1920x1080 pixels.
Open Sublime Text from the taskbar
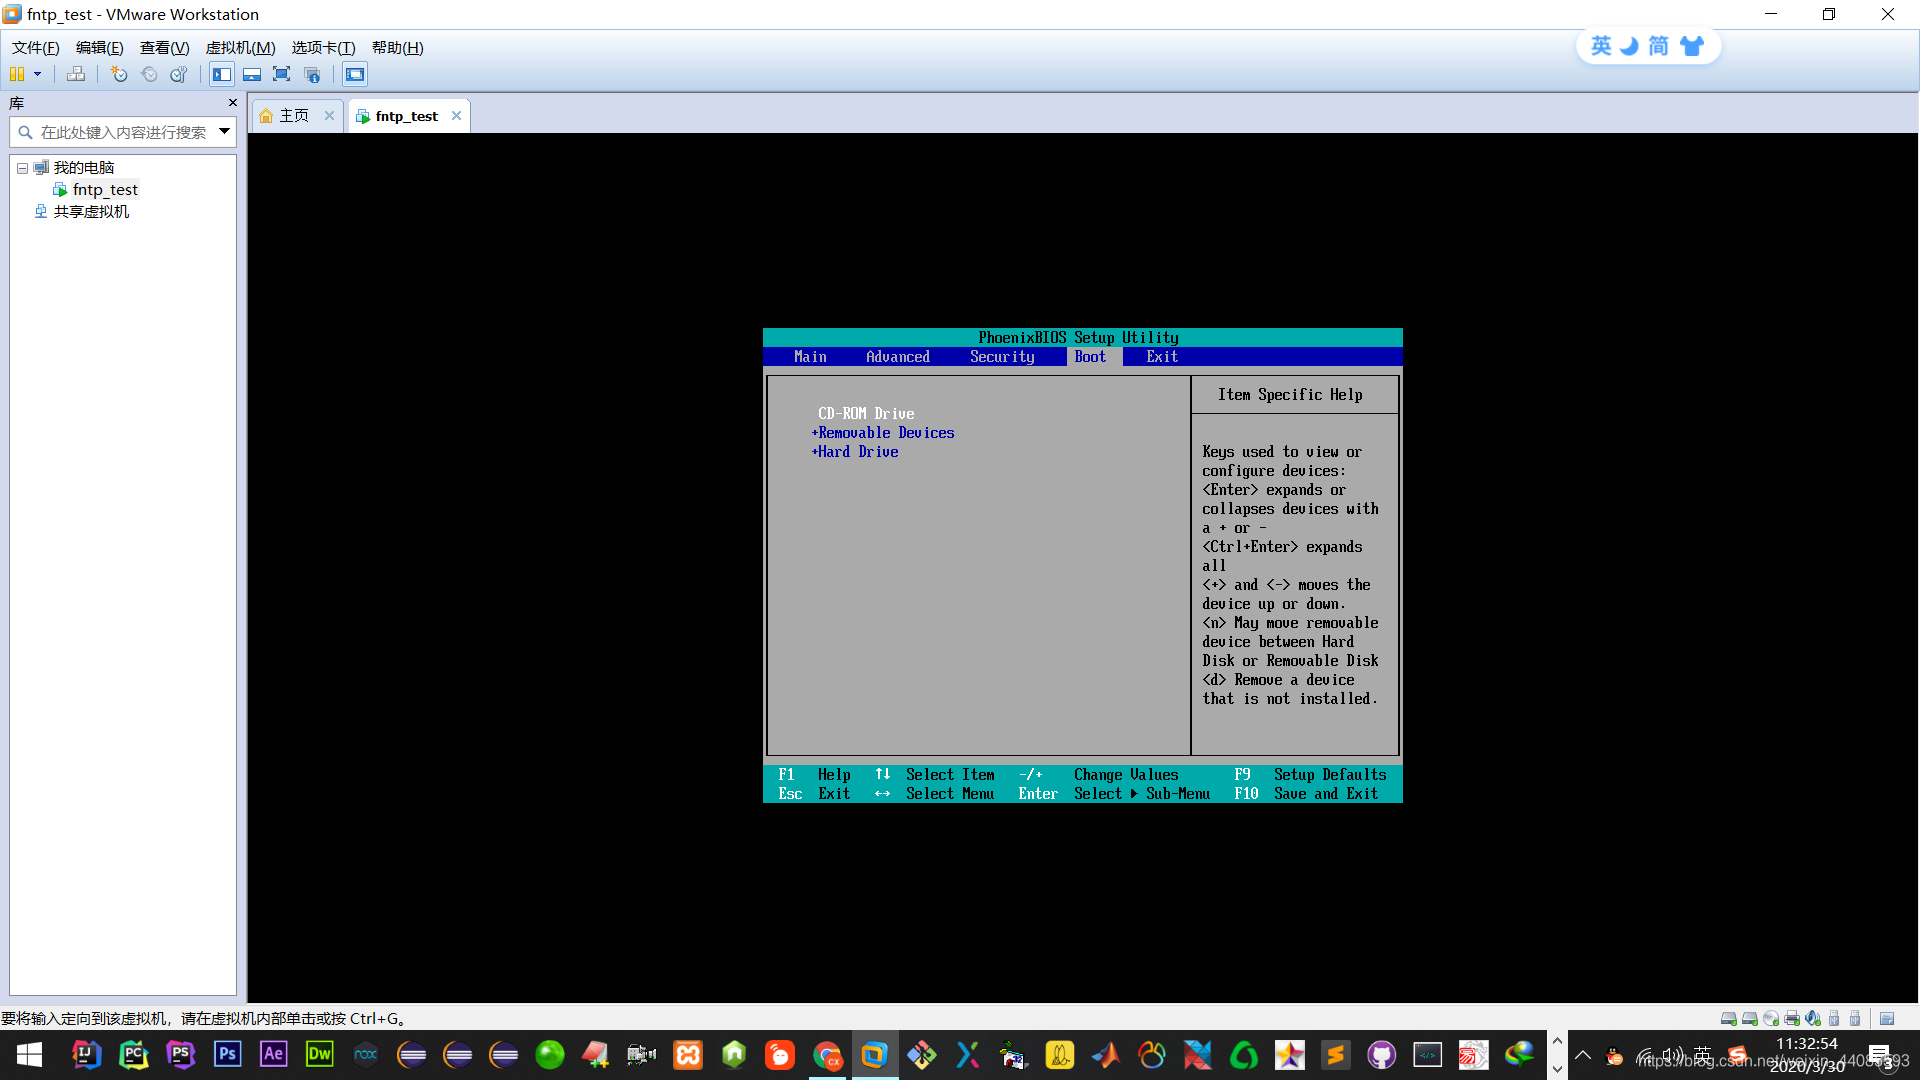click(1335, 1055)
